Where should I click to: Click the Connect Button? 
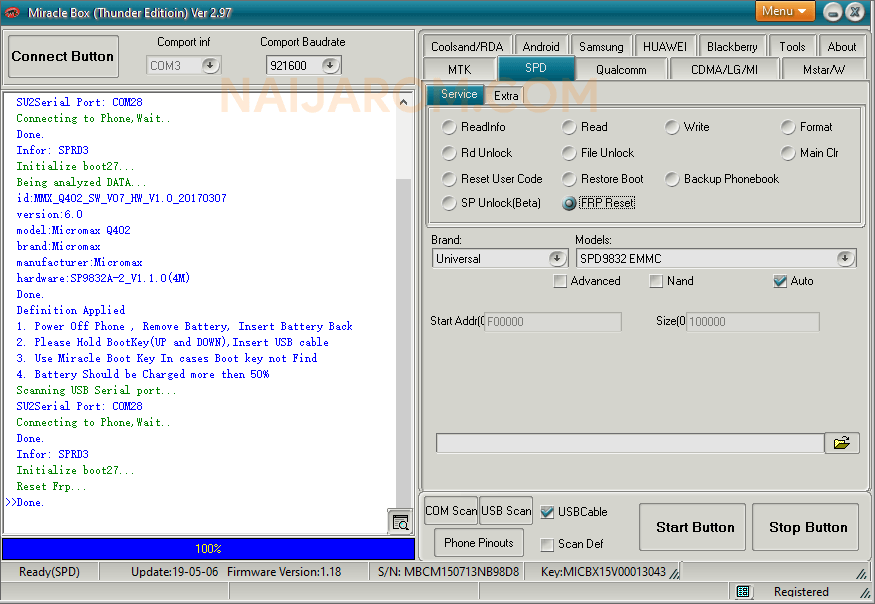pyautogui.click(x=62, y=56)
